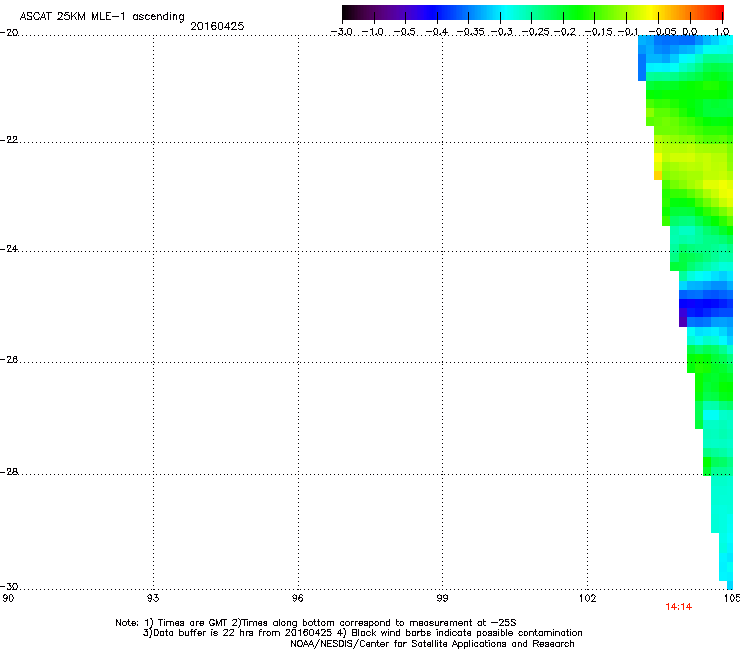Click the -0.35 colorbar label
The height and width of the screenshot is (650, 740).
[x=470, y=32]
